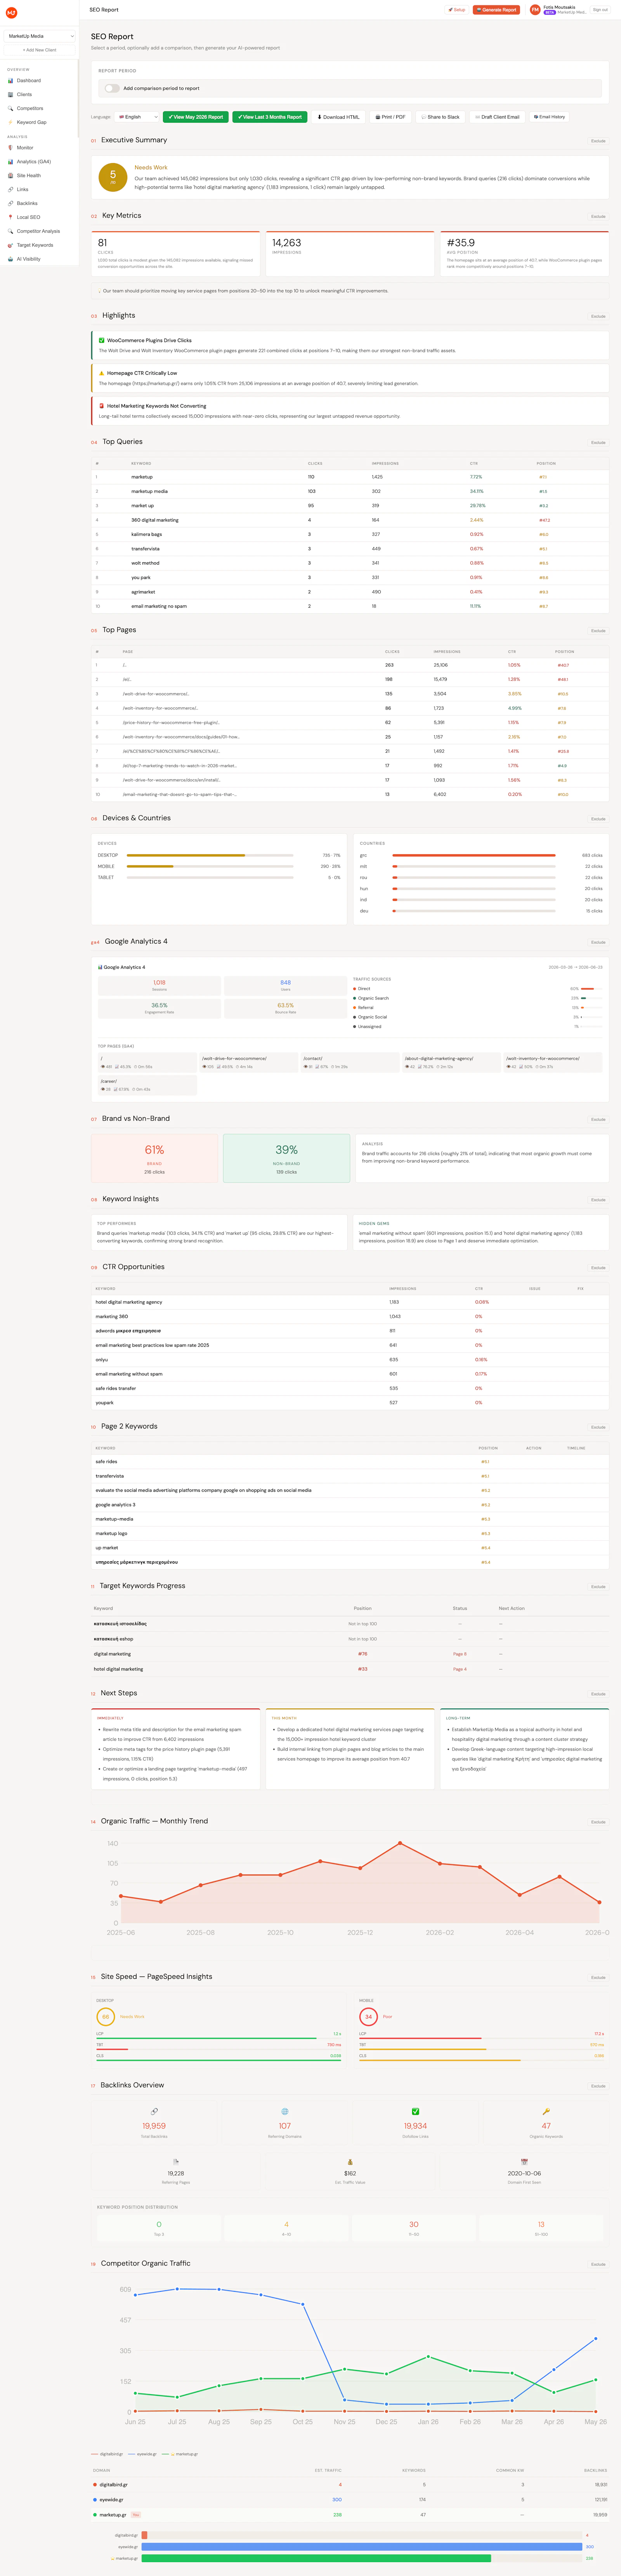Click the Print / PDF button

[390, 117]
